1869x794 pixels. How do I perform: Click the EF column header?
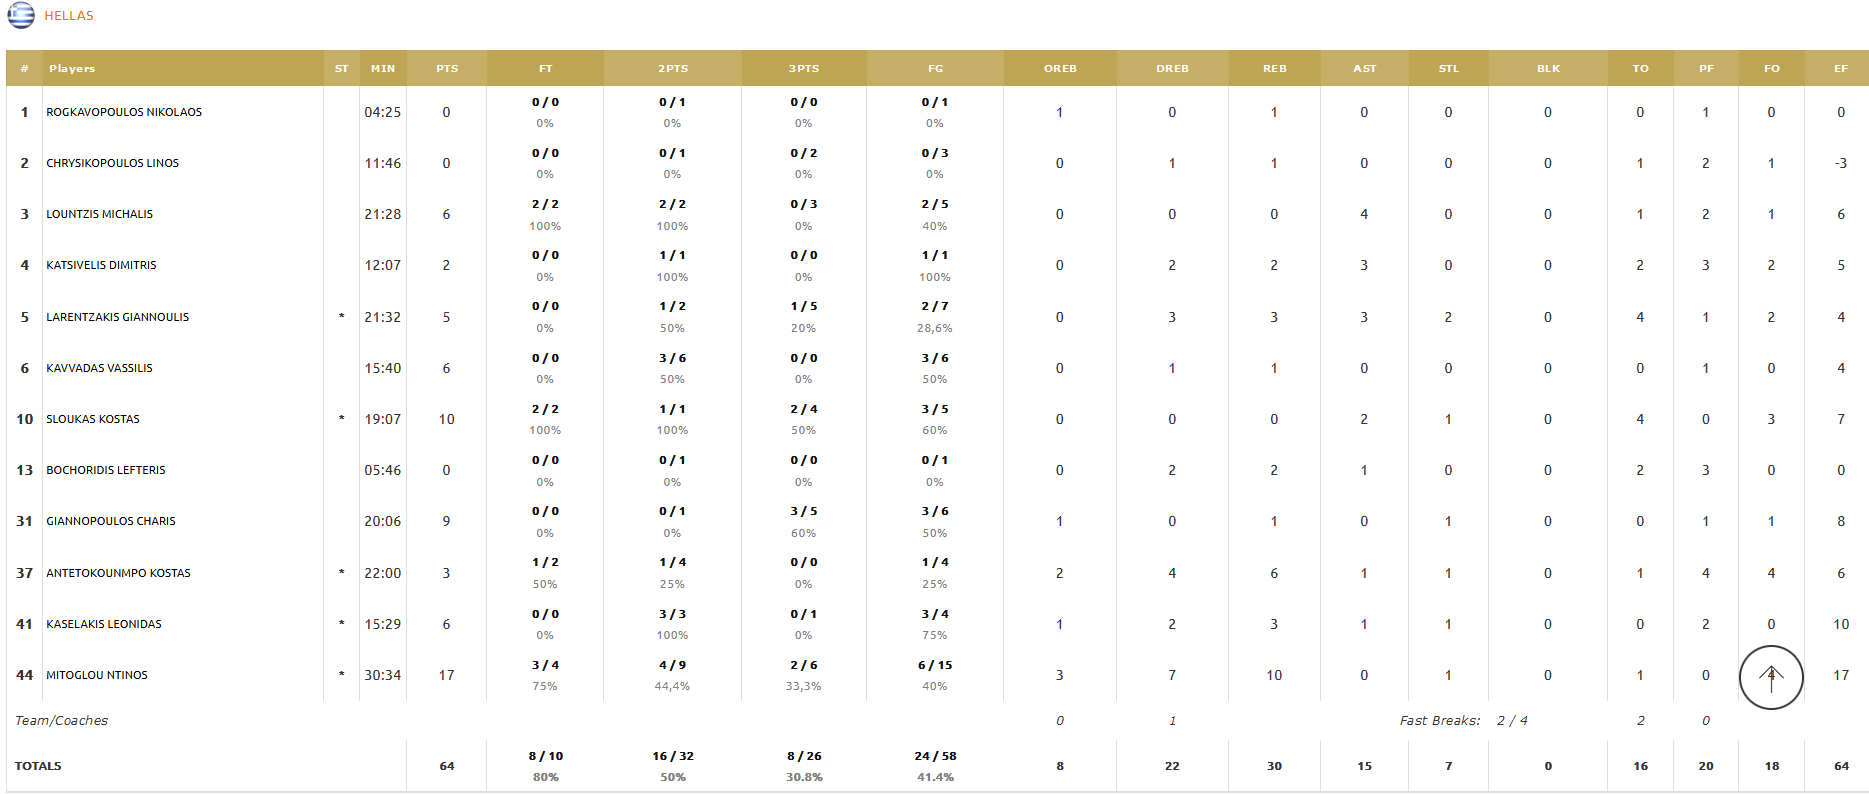click(x=1840, y=69)
